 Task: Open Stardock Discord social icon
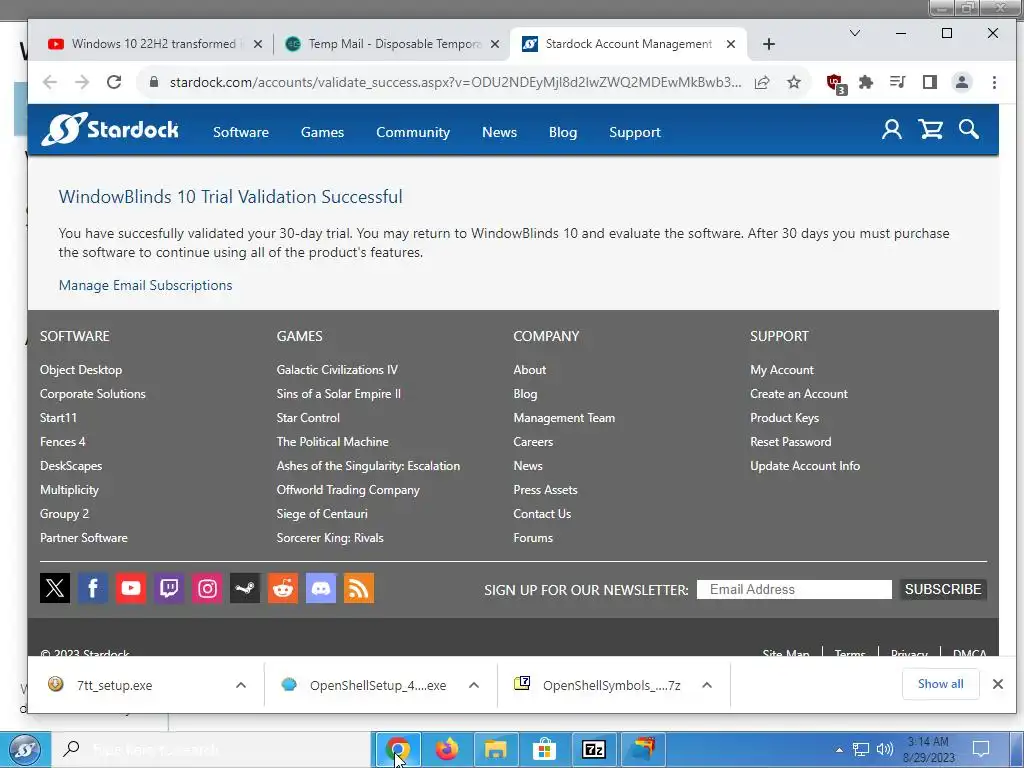click(x=321, y=588)
